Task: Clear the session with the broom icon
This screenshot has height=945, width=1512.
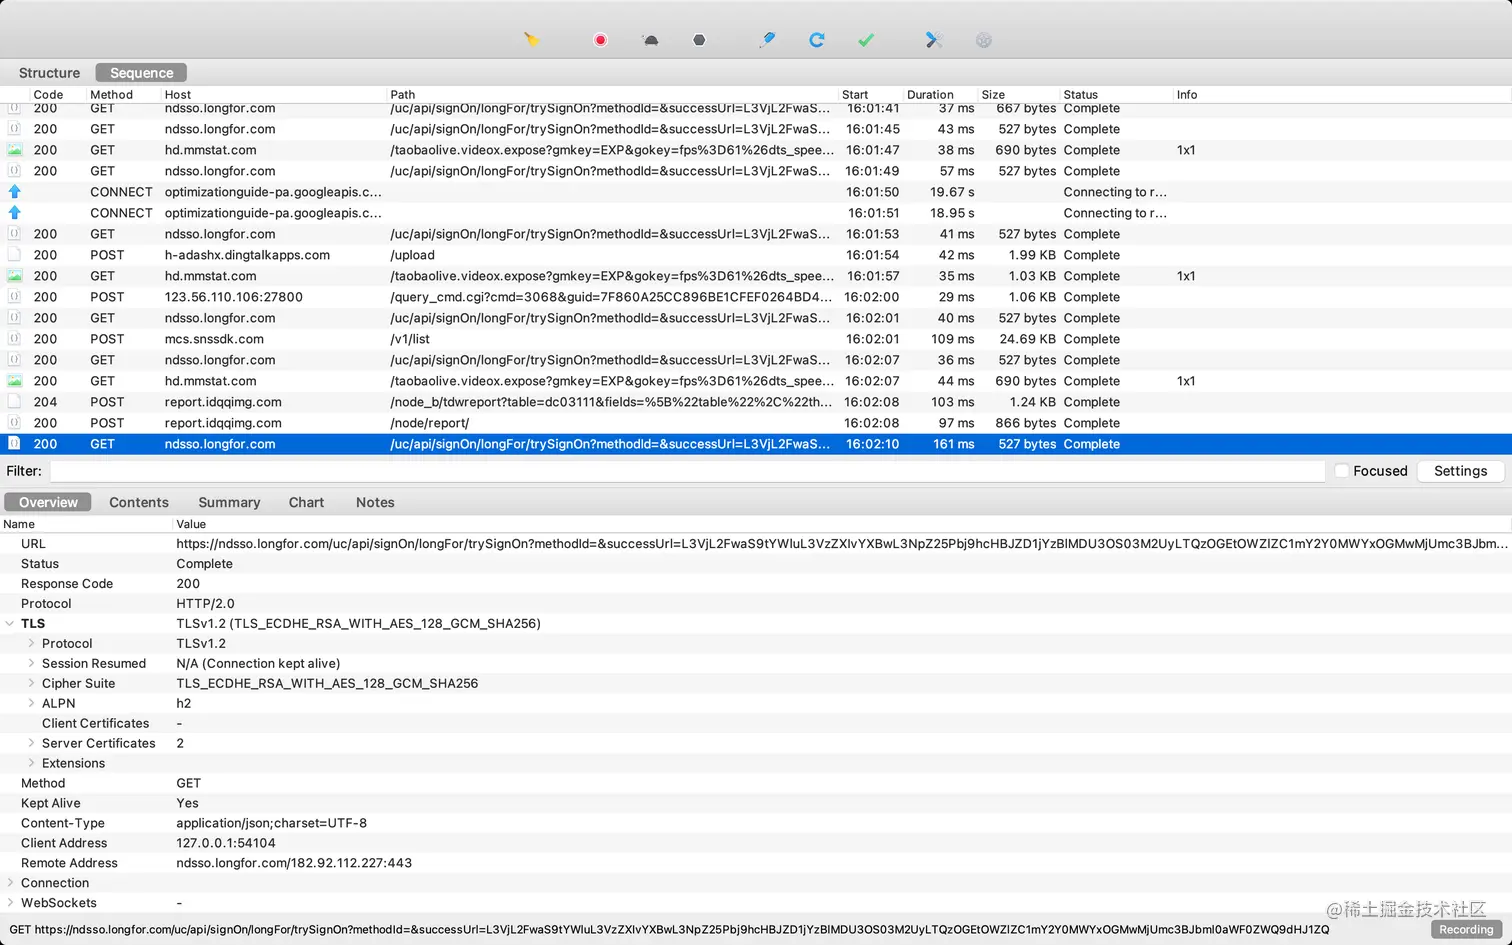Action: point(532,40)
